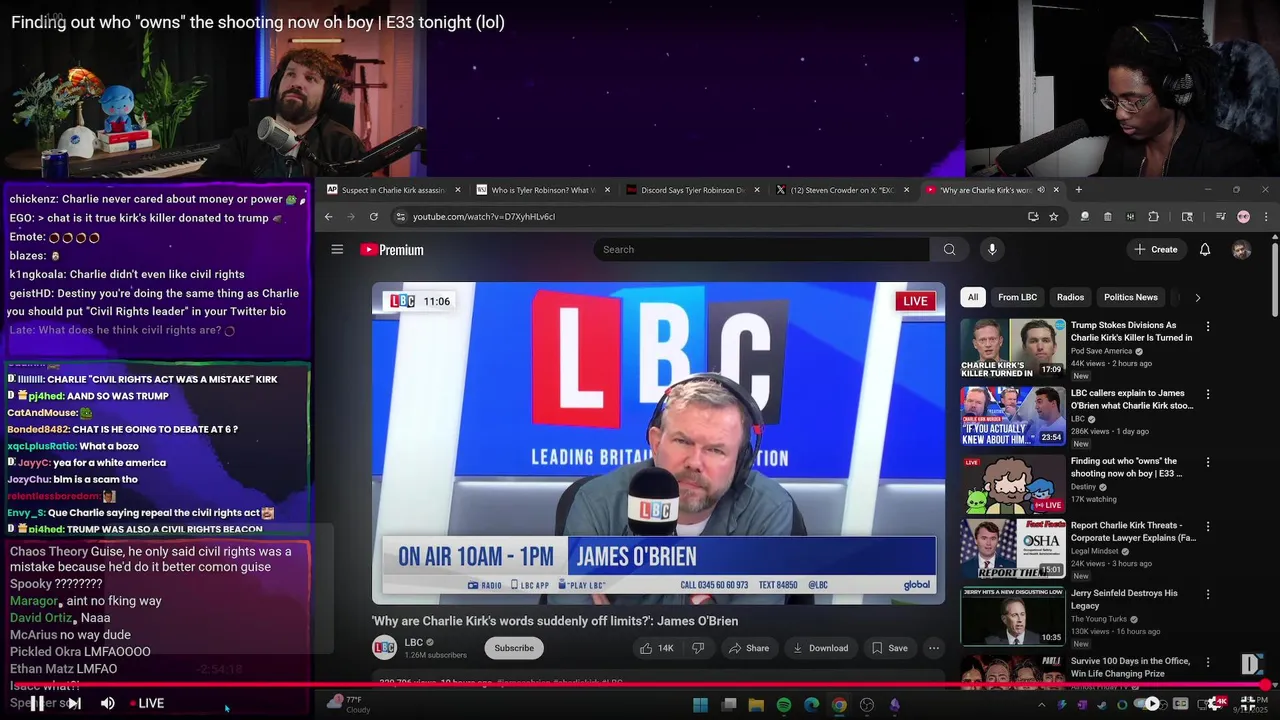This screenshot has width=1280, height=720.
Task: Click the YouTube search magnifier button
Action: tap(949, 249)
